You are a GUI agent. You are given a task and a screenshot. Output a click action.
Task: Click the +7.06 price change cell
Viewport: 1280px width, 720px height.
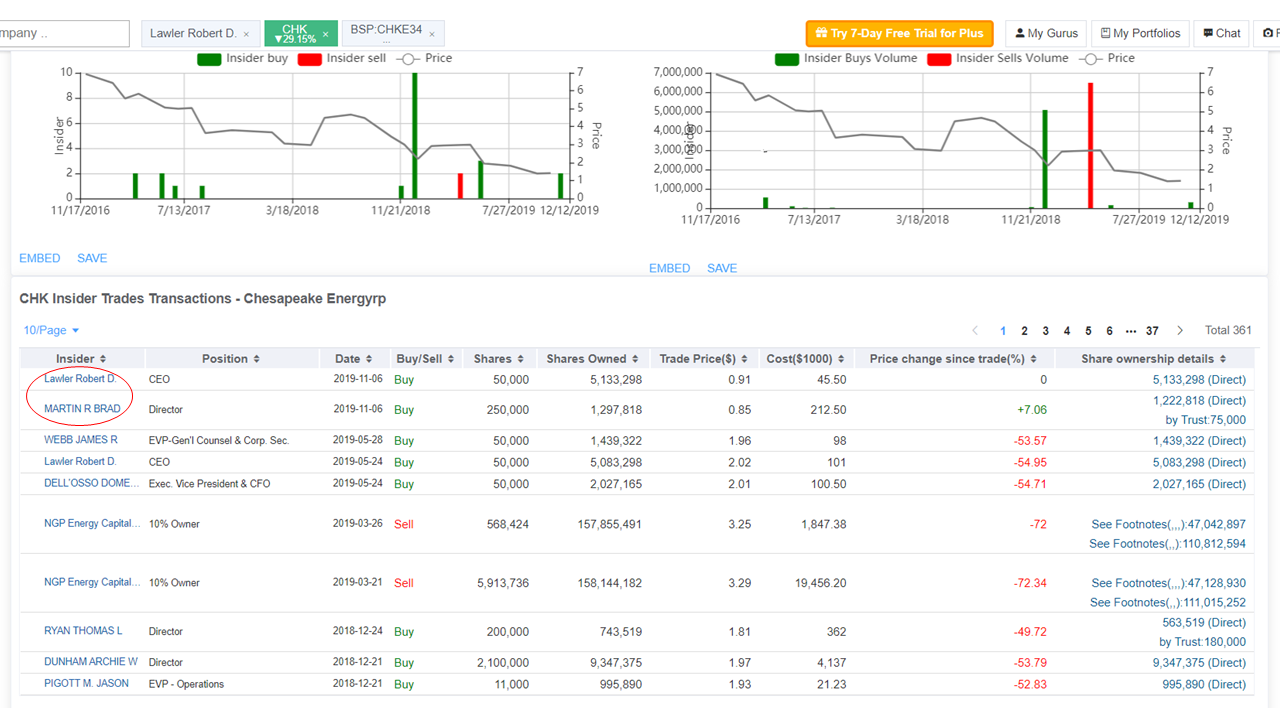(1032, 410)
